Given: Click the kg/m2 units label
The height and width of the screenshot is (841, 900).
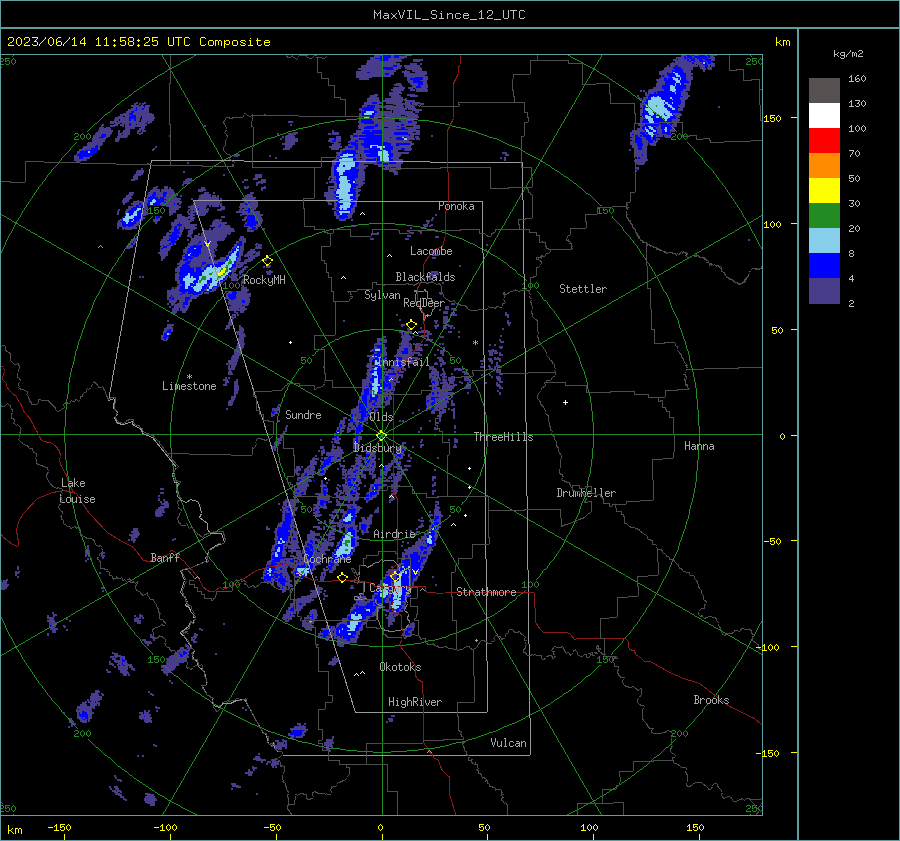Looking at the screenshot, I should (848, 54).
